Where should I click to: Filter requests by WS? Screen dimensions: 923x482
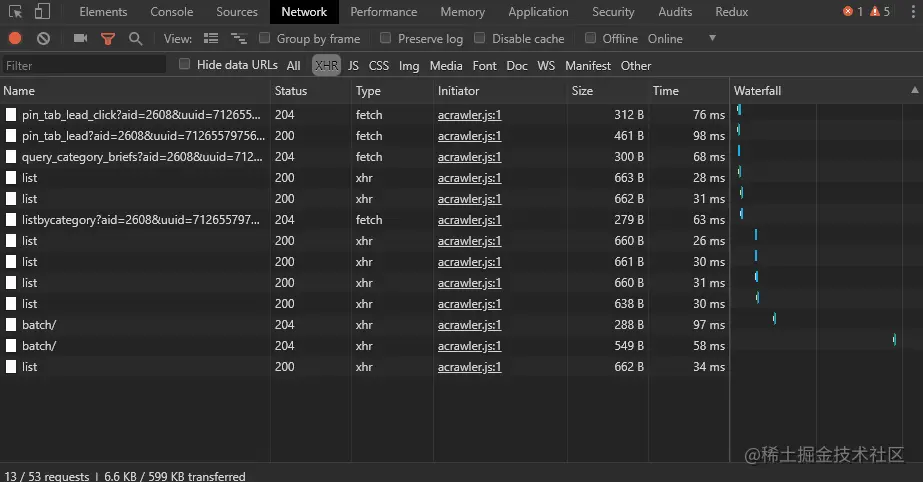click(x=546, y=65)
